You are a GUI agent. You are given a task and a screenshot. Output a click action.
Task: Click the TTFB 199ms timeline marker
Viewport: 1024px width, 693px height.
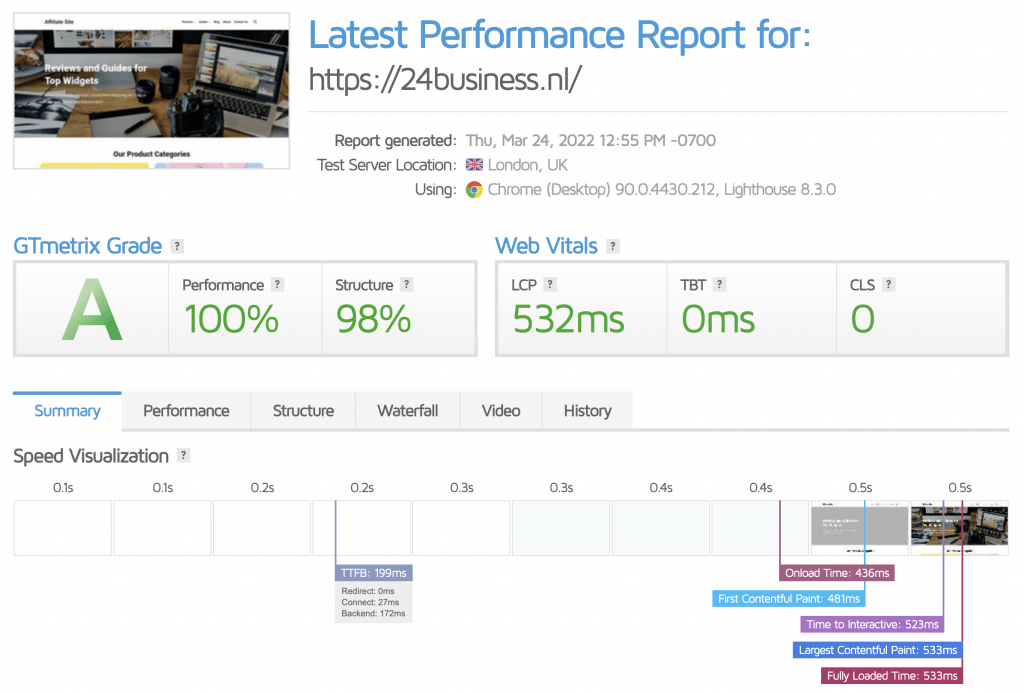click(373, 572)
